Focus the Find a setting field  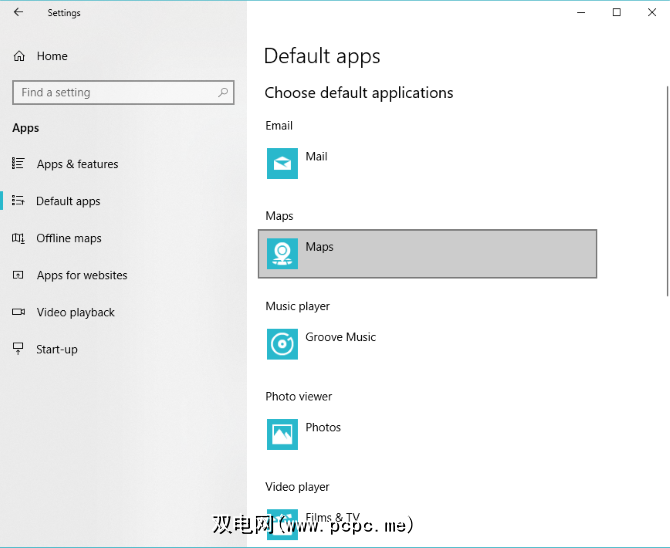[x=123, y=92]
